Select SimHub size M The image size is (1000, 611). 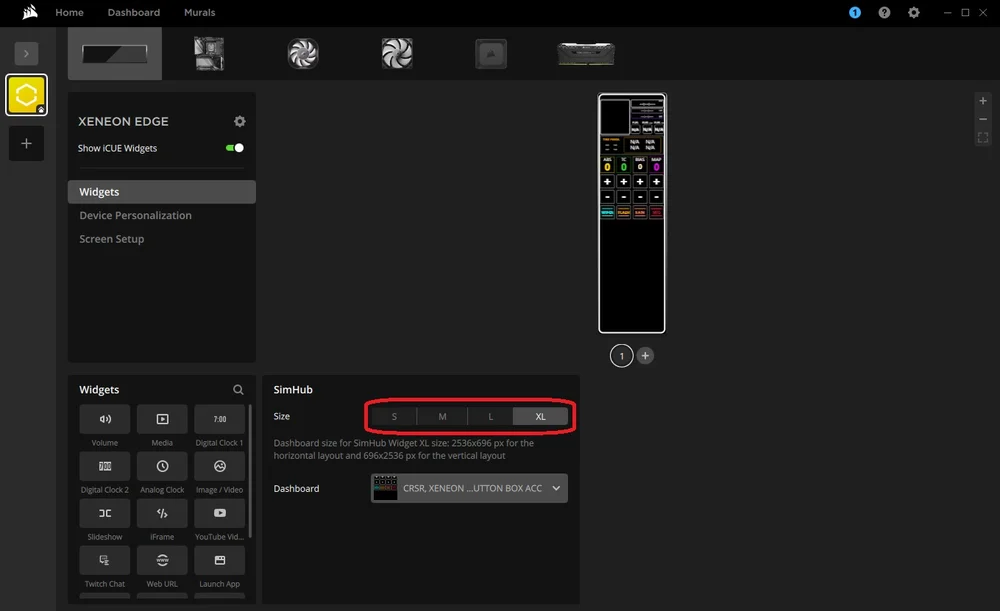point(442,416)
